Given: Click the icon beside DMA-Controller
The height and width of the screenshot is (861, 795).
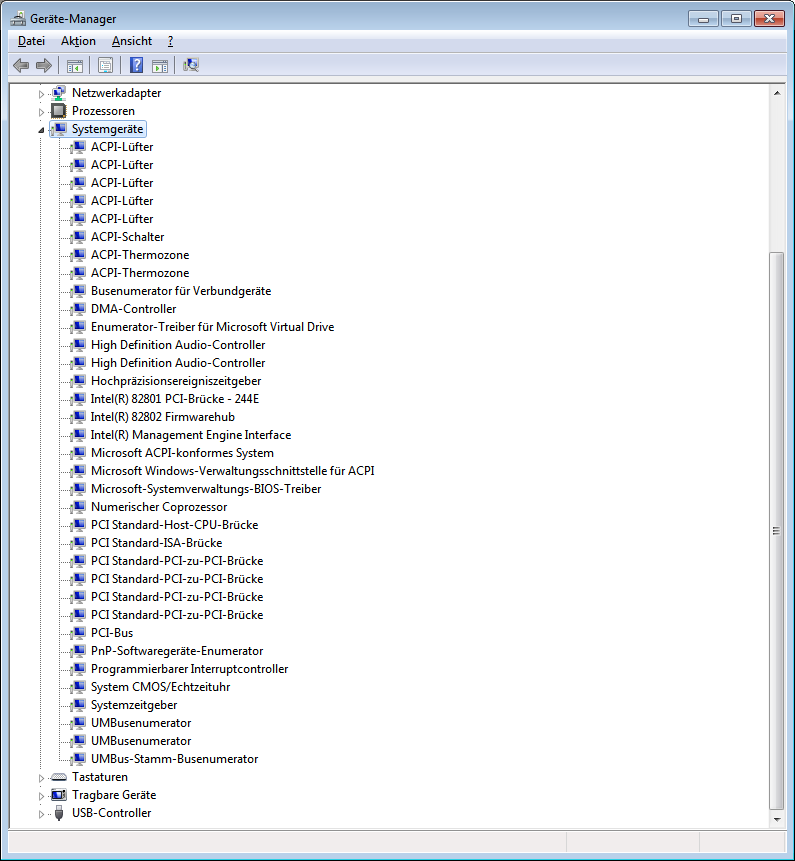Looking at the screenshot, I should coord(79,309).
